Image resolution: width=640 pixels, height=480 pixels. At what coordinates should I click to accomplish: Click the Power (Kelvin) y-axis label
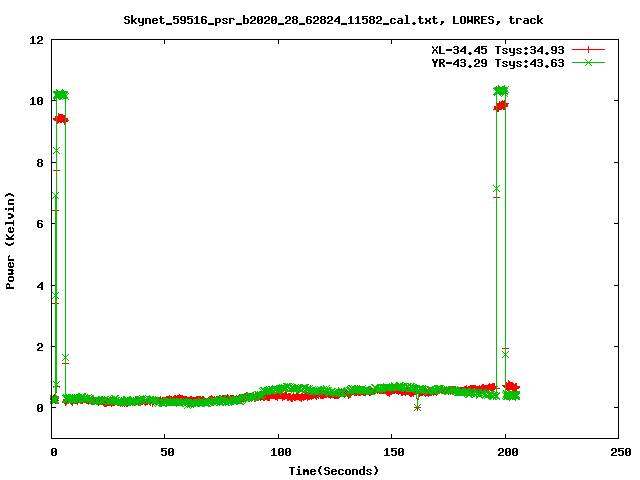point(10,241)
